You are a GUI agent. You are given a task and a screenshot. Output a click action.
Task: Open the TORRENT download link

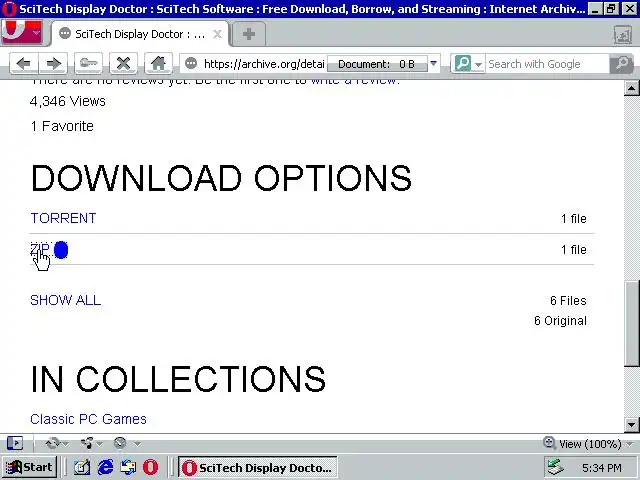(x=63, y=218)
